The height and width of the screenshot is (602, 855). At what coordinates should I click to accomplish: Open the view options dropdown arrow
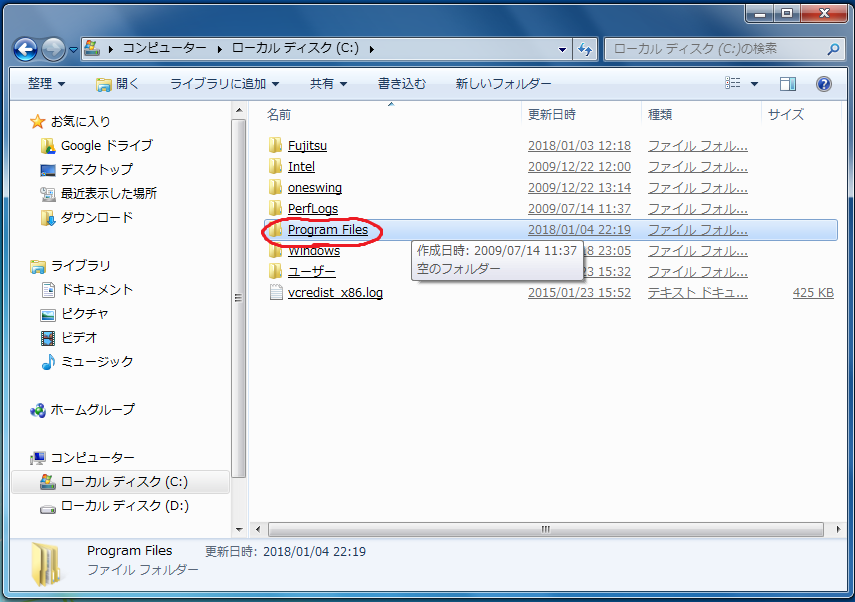[755, 83]
